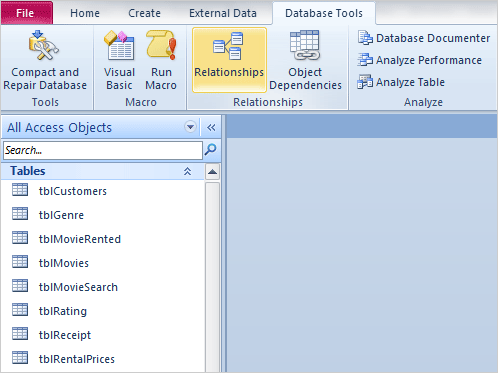Viewport: 498px width, 373px height.
Task: Select the Database Tools tab
Action: coord(324,13)
